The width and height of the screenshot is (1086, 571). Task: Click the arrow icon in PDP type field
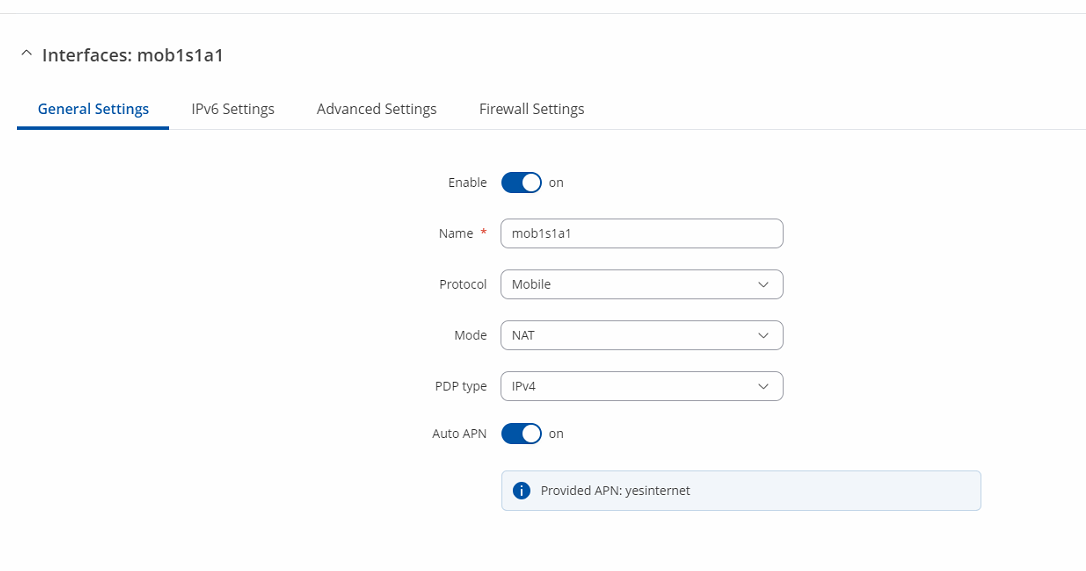(763, 387)
